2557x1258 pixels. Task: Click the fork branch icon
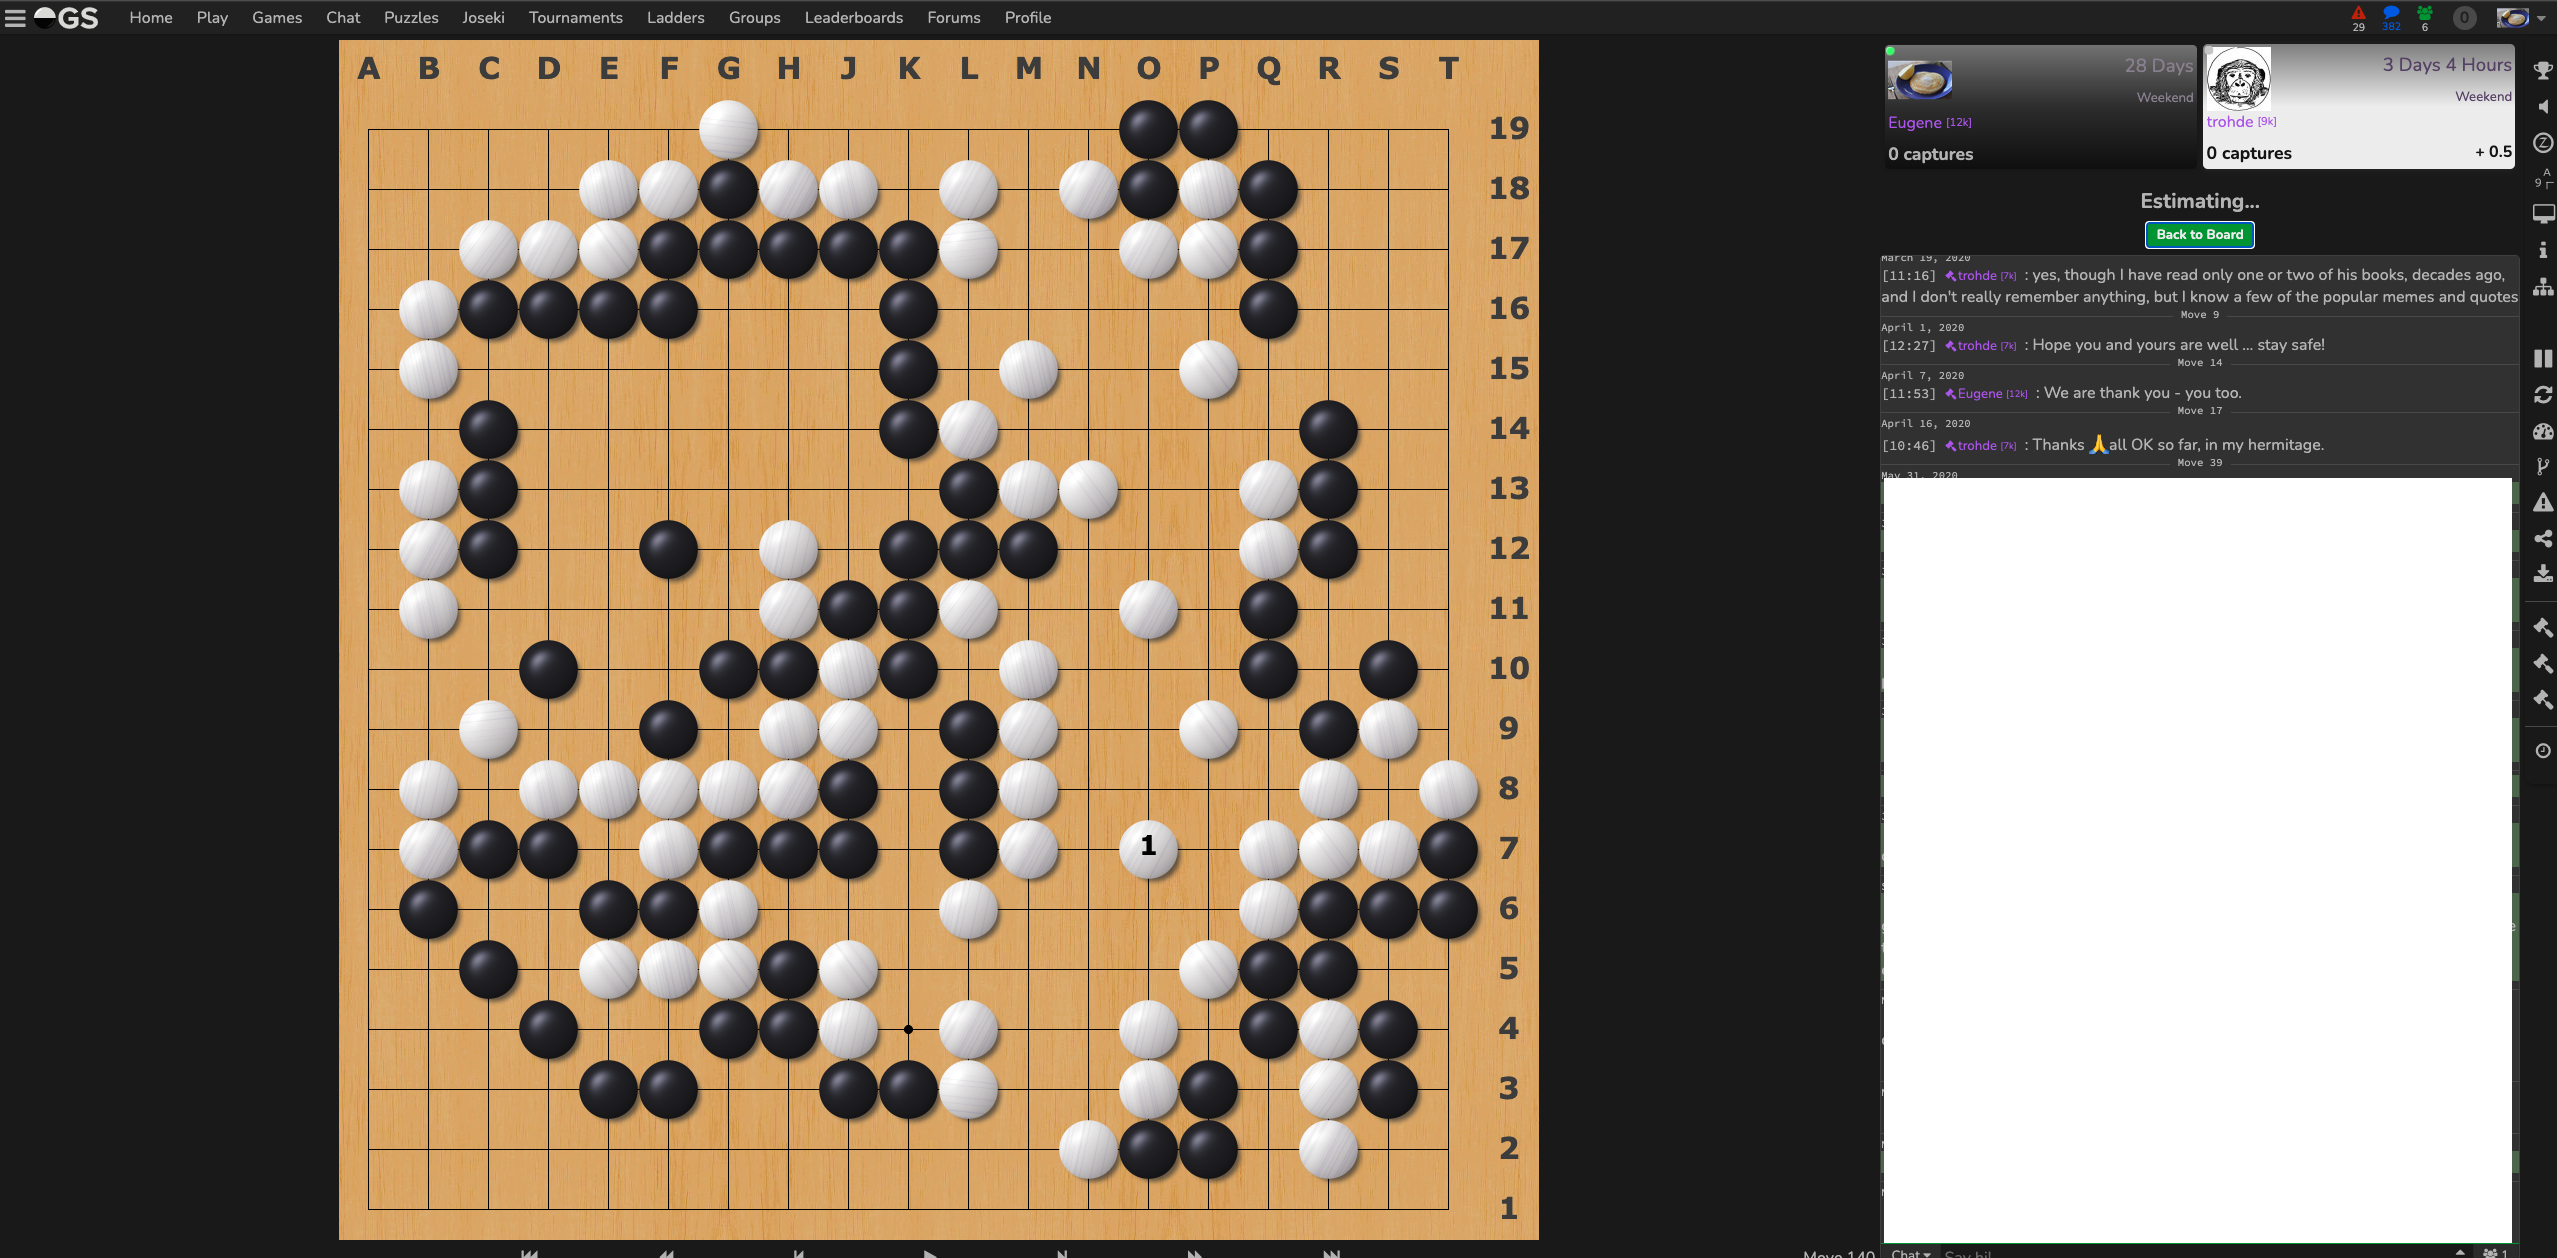[2543, 467]
